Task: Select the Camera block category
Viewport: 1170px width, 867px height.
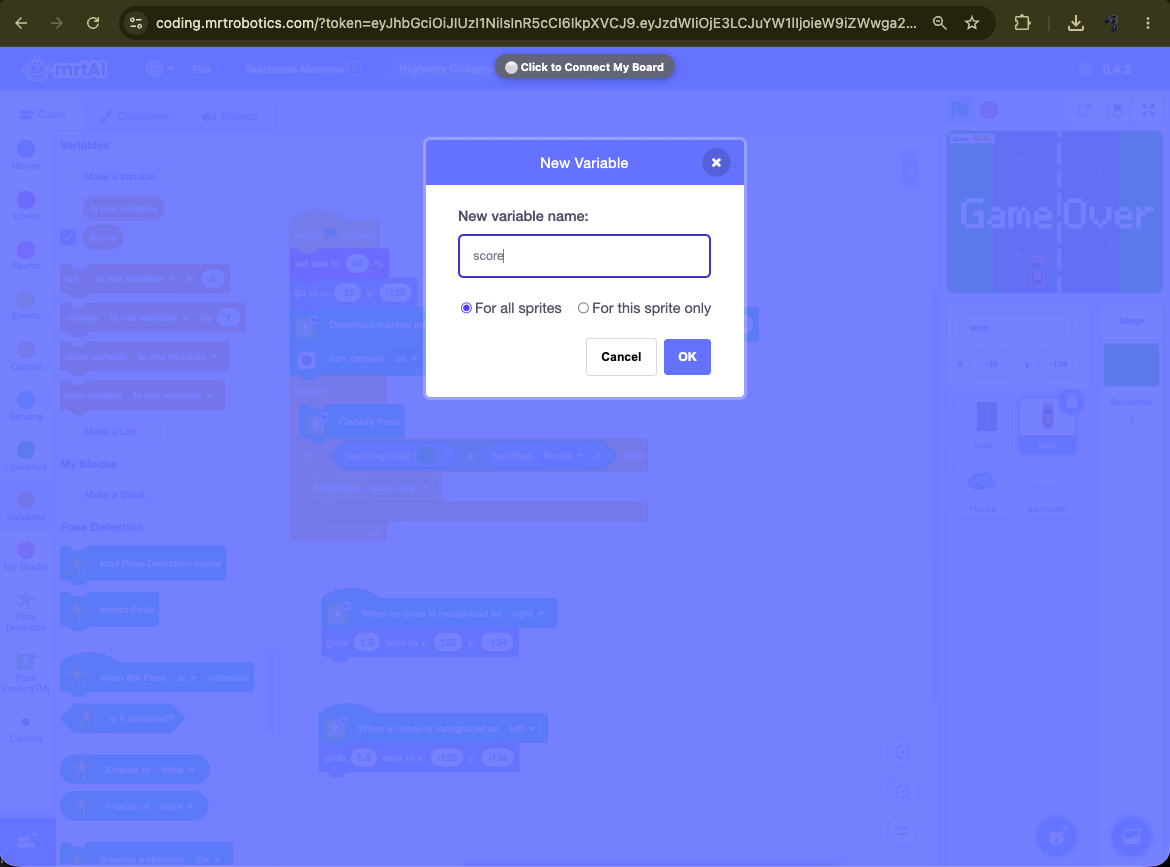Action: (x=26, y=730)
